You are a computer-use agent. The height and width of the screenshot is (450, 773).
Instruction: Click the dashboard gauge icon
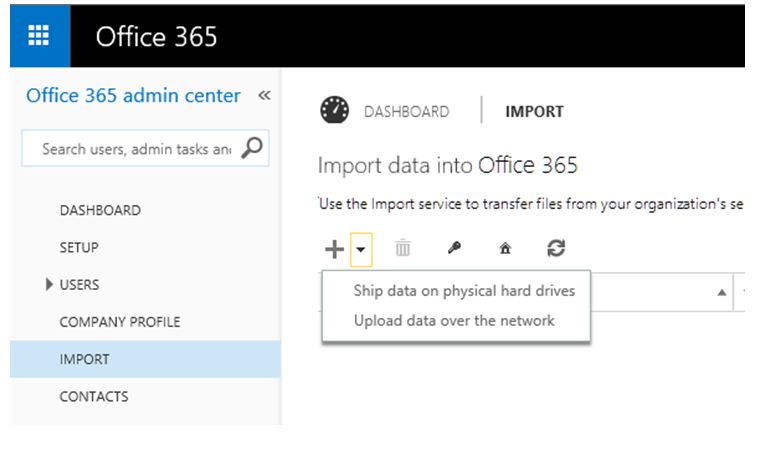click(x=334, y=111)
